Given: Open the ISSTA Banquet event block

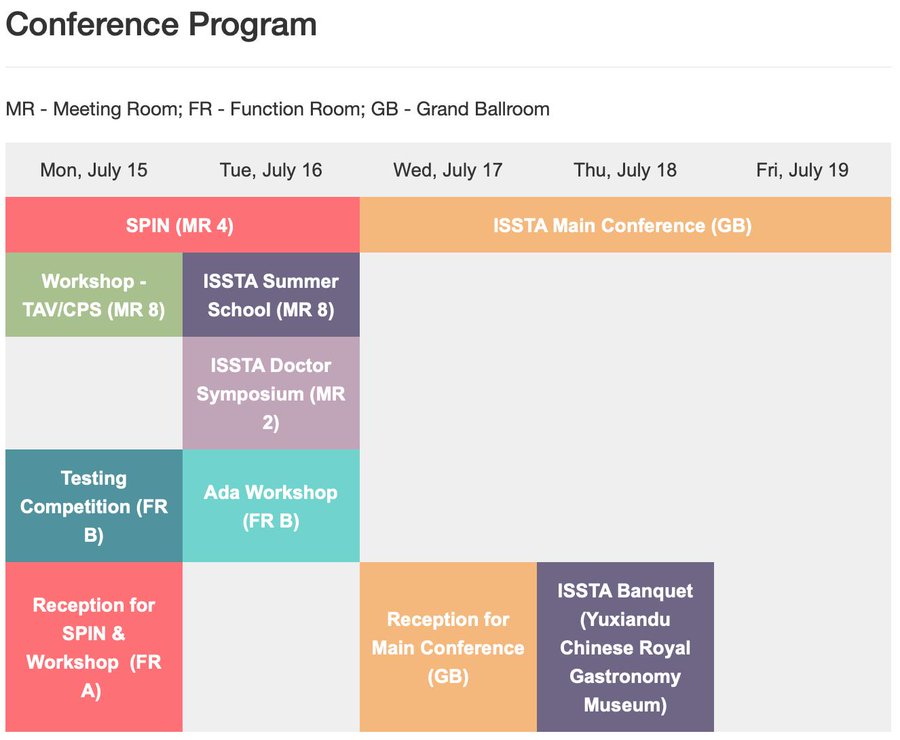Looking at the screenshot, I should (x=625, y=647).
